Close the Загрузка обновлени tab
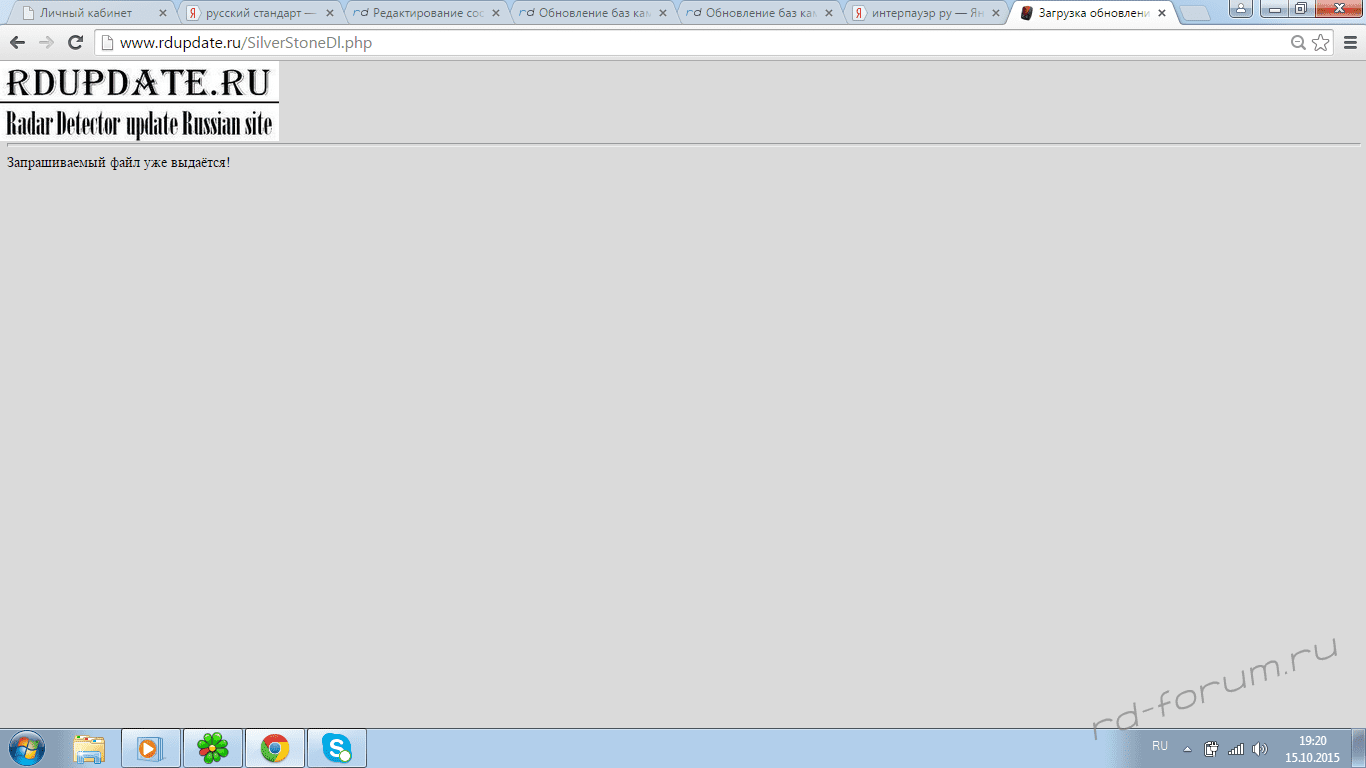Image resolution: width=1366 pixels, height=768 pixels. [x=1162, y=14]
